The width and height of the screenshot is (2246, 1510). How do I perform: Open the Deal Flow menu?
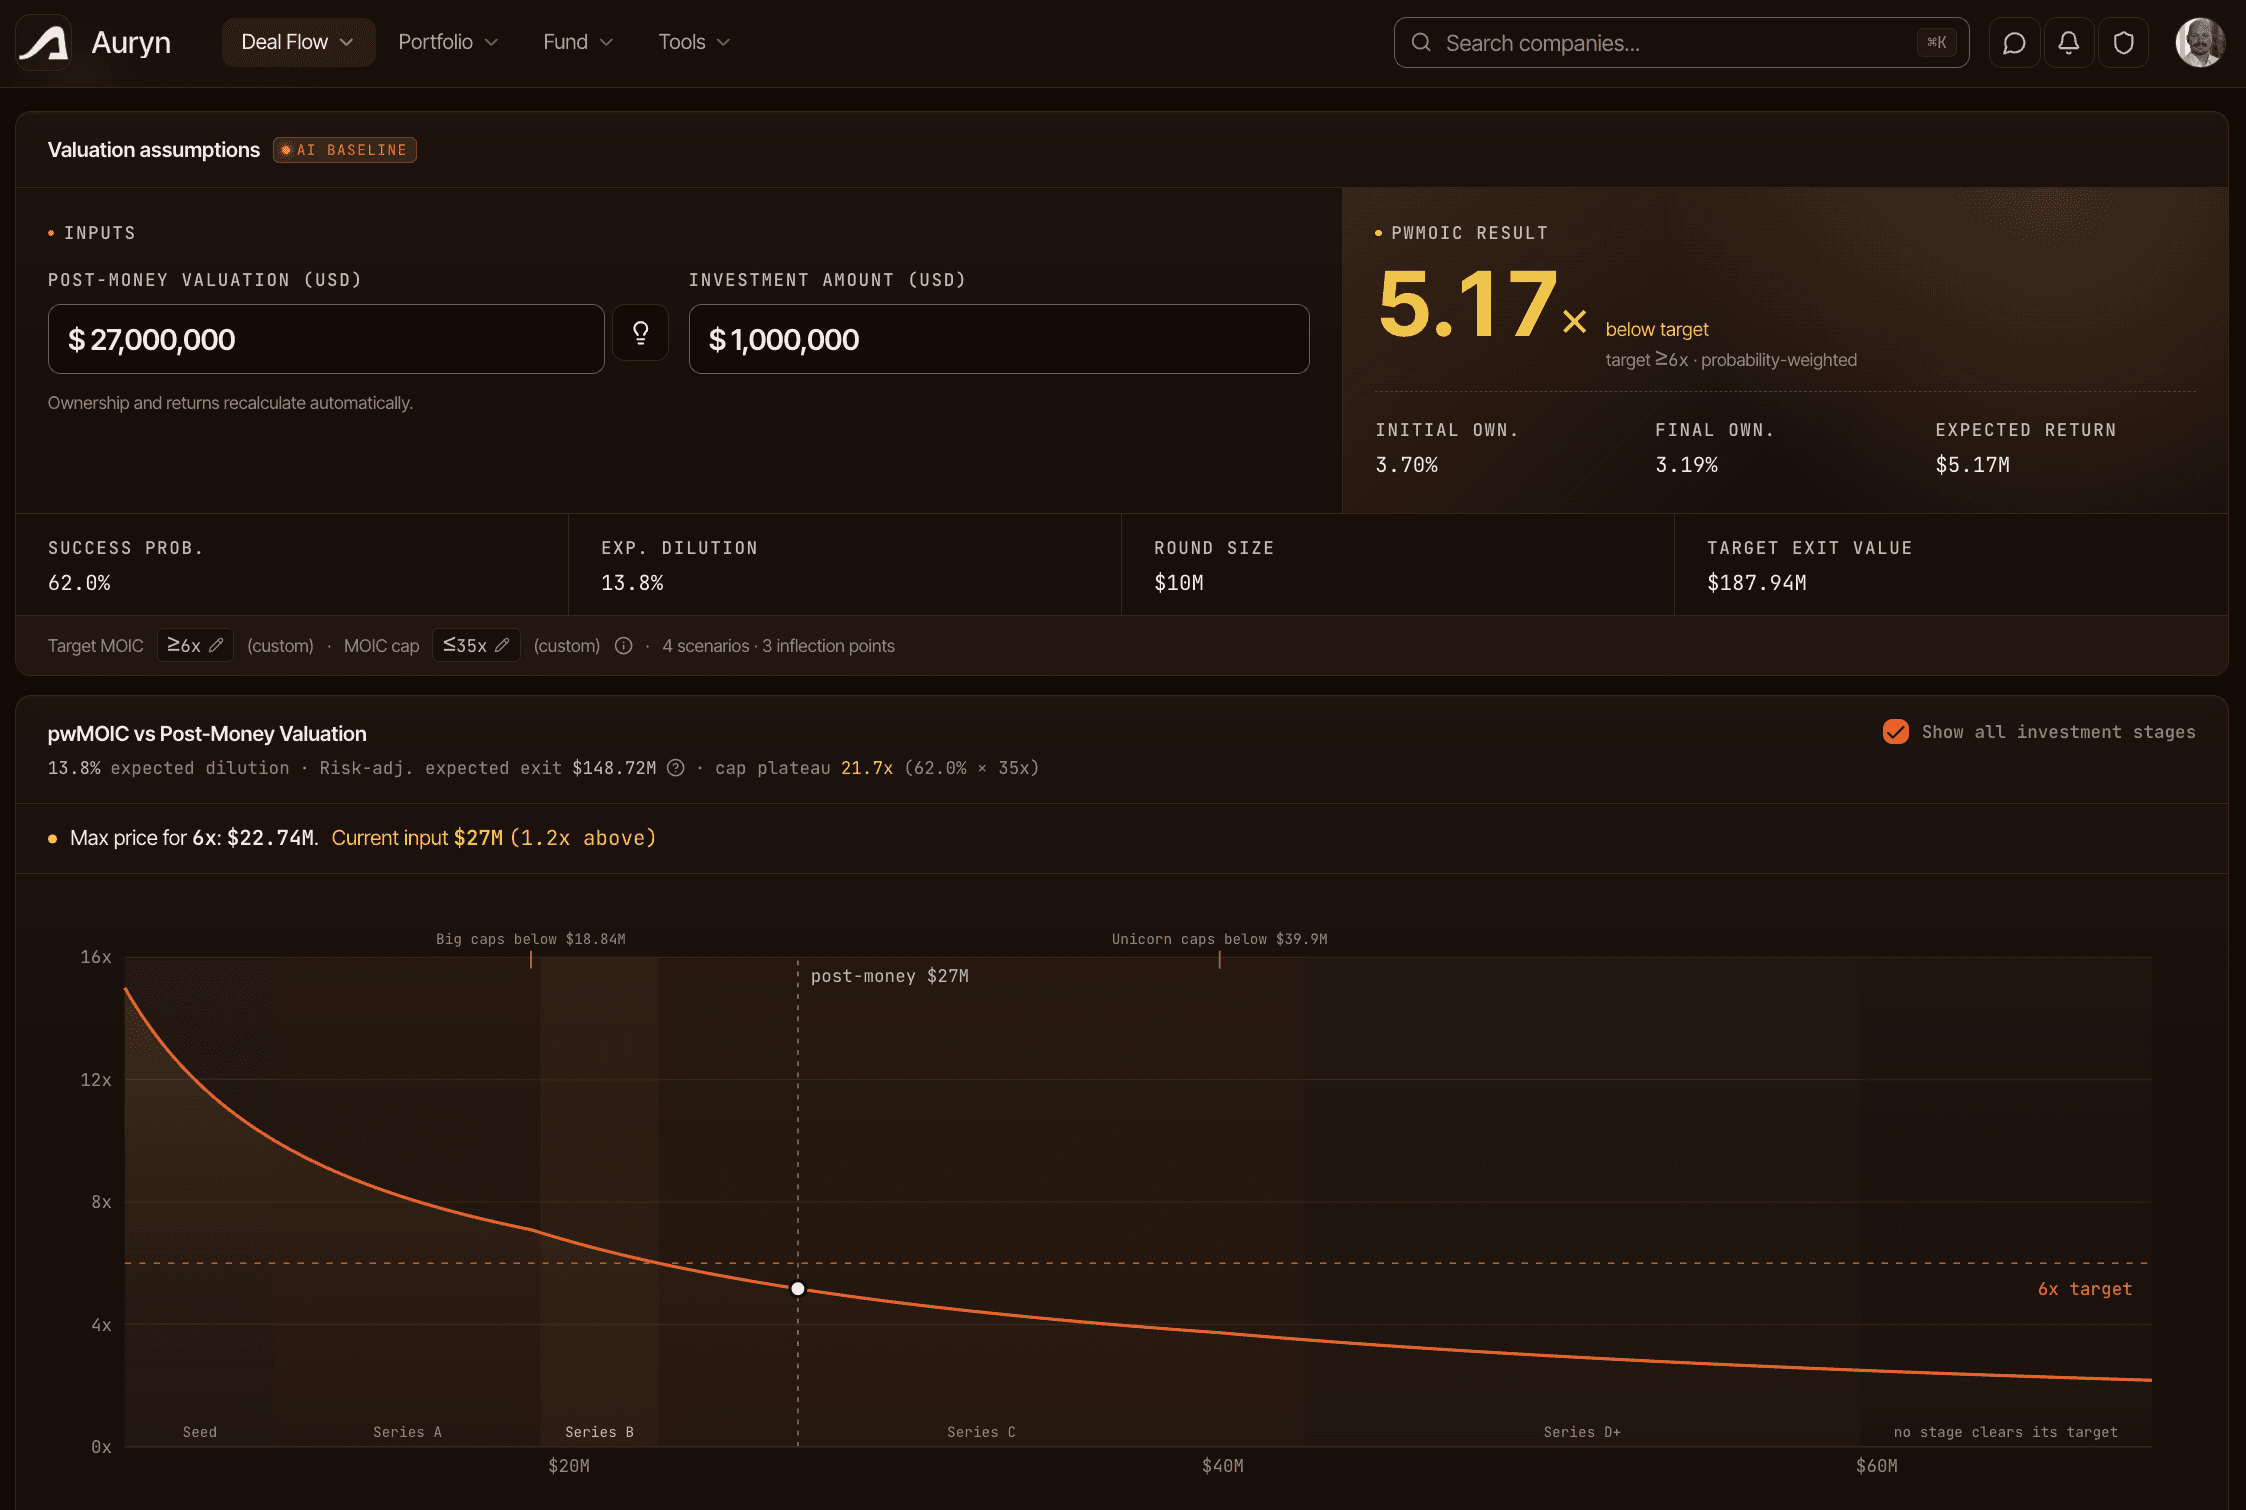(x=298, y=42)
